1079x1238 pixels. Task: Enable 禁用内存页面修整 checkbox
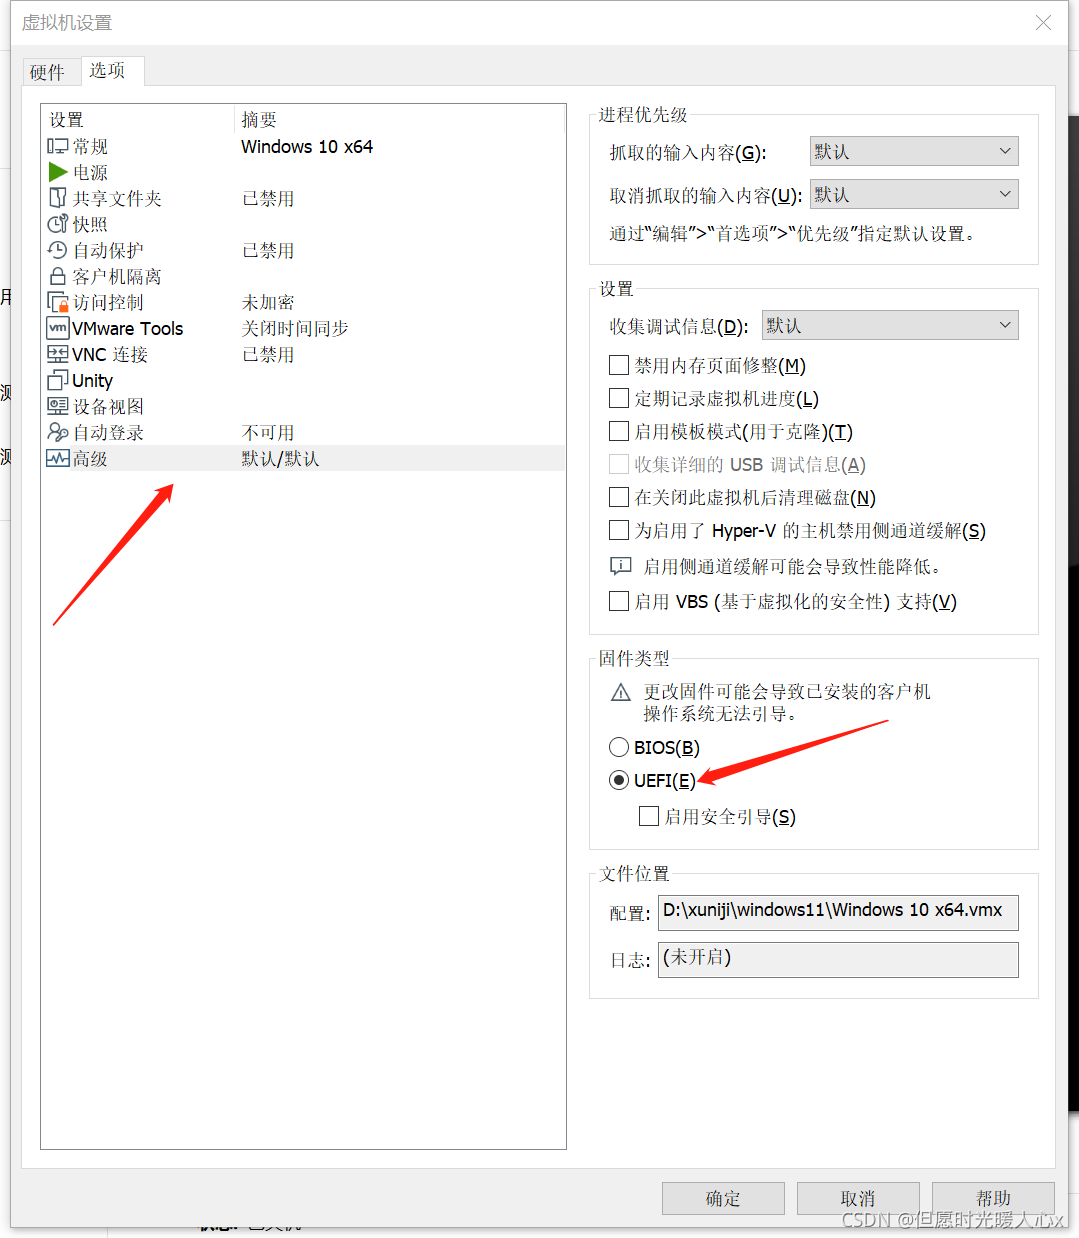[619, 365]
